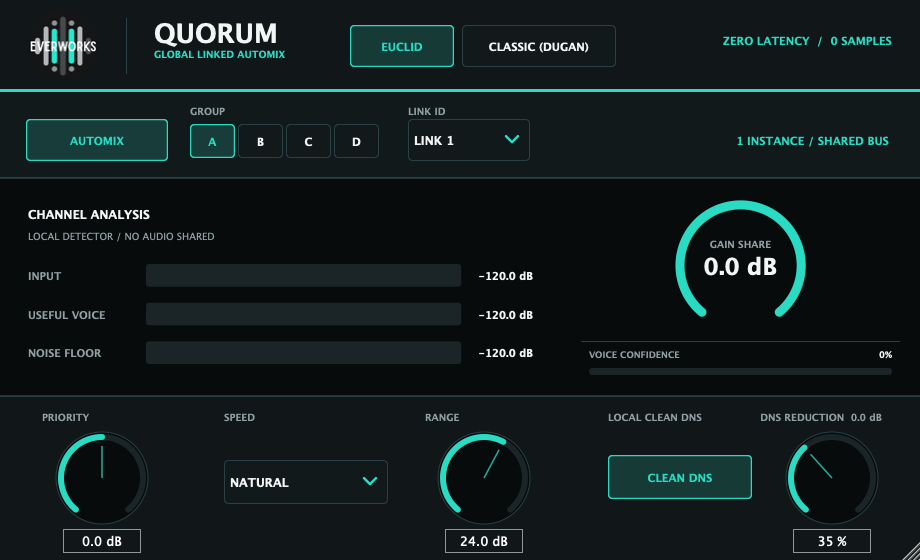Click the Everworks logo icon
Screen dimensions: 920x560
(x=63, y=46)
